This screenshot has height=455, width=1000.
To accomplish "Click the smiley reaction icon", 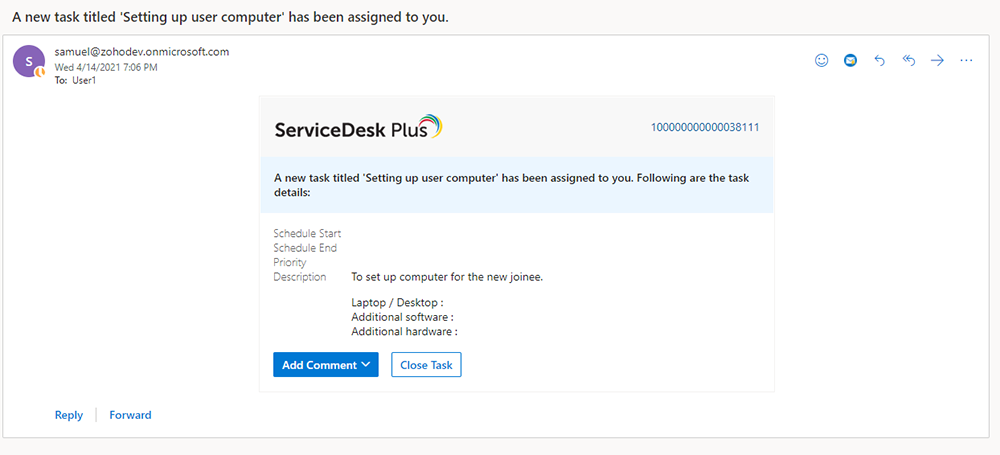I will [822, 60].
